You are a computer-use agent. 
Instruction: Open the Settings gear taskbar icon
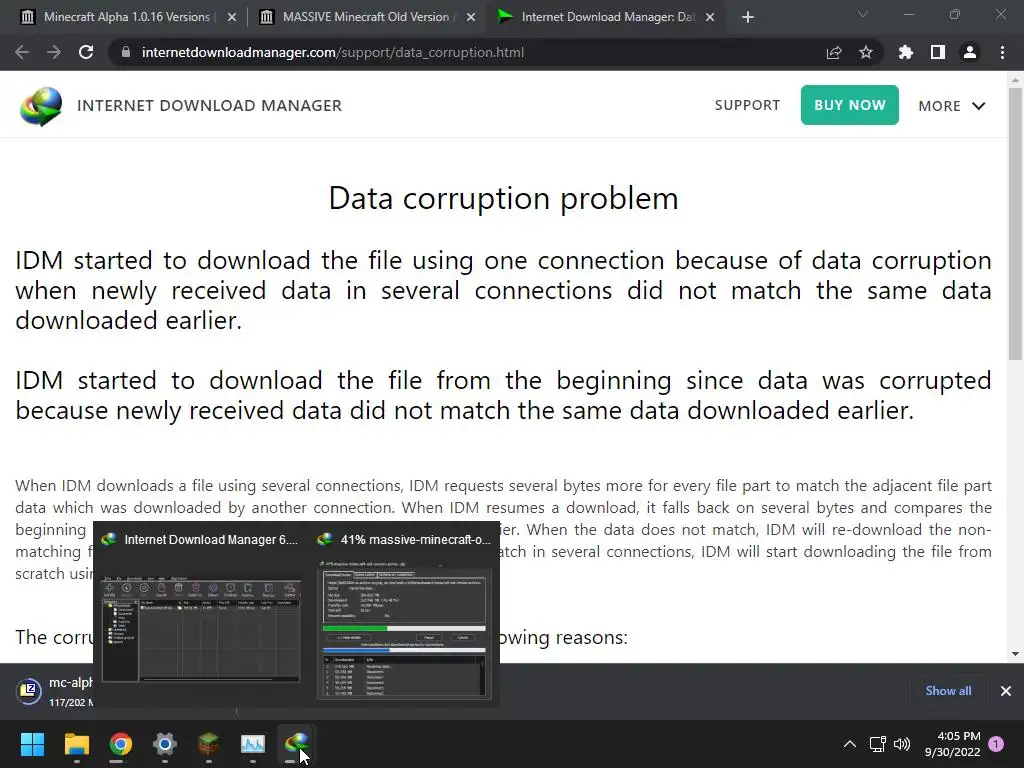click(165, 744)
